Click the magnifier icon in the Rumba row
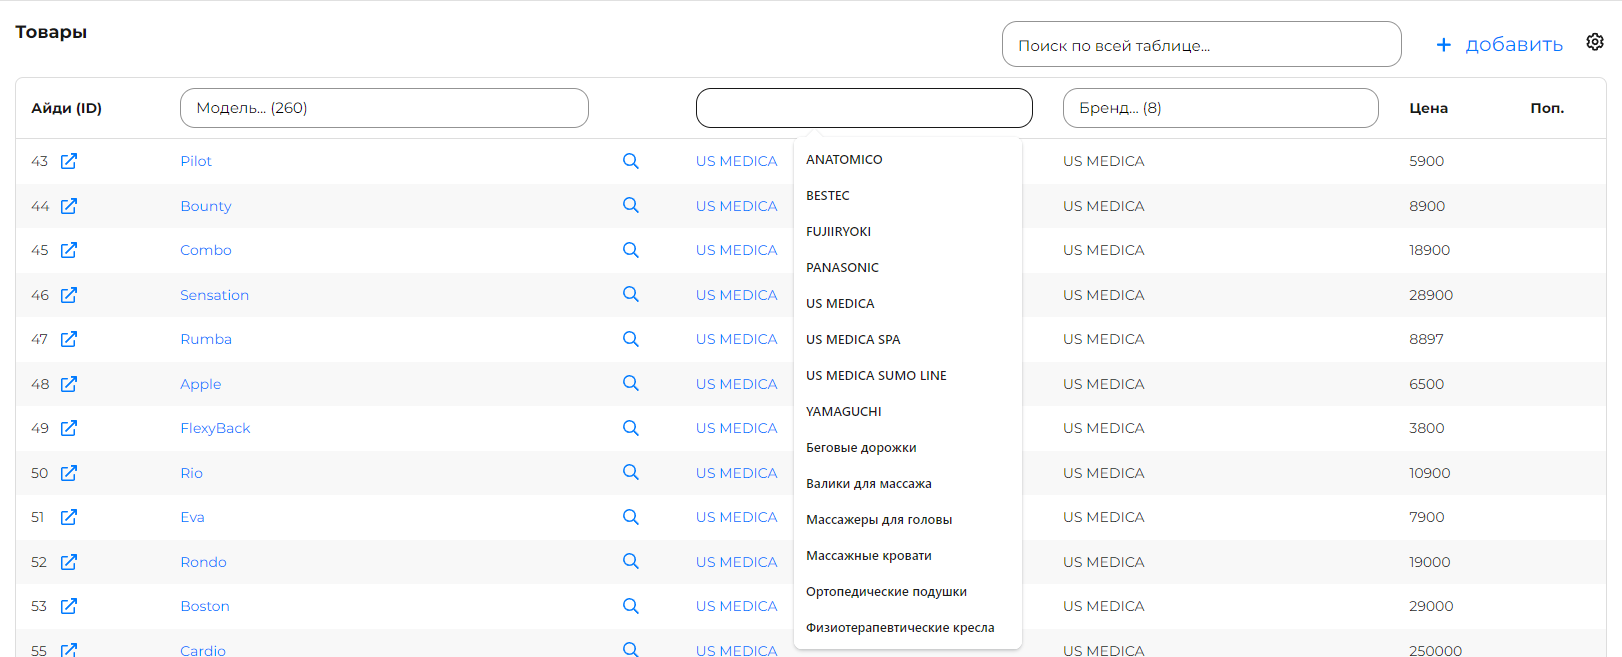 [x=631, y=339]
